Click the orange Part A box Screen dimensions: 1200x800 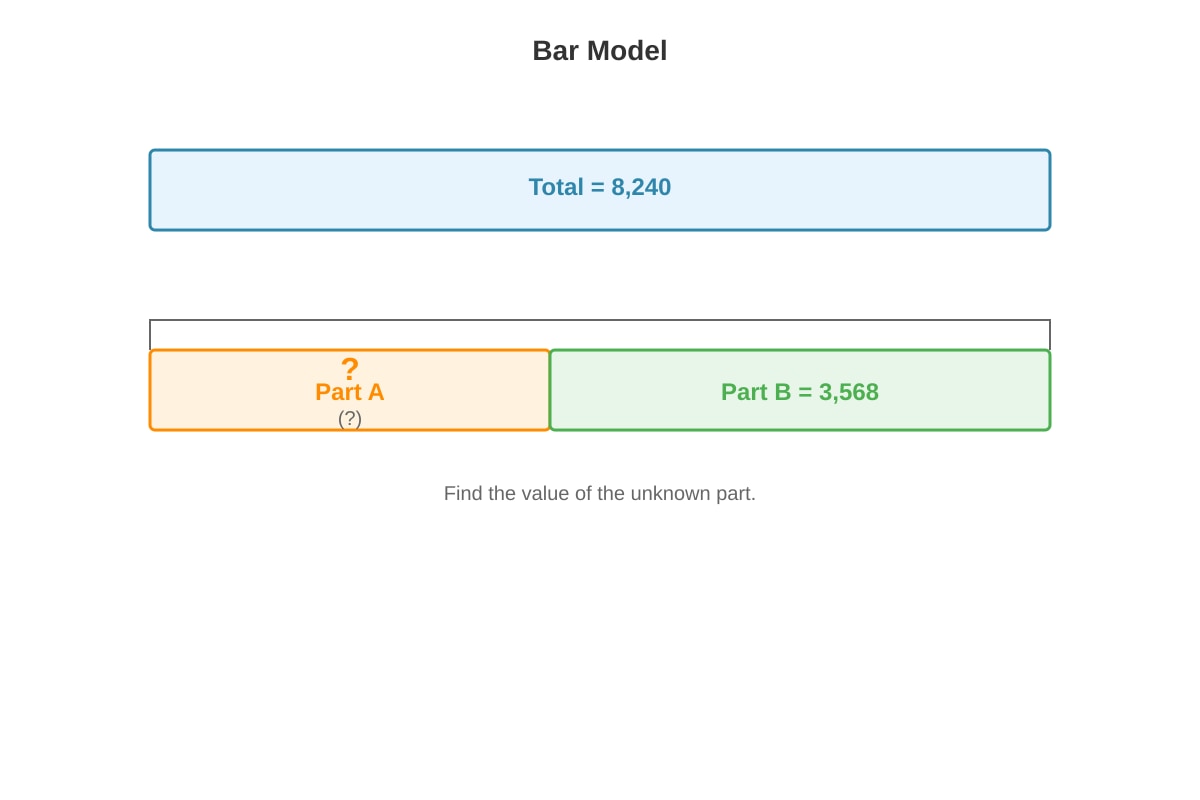[x=350, y=390]
